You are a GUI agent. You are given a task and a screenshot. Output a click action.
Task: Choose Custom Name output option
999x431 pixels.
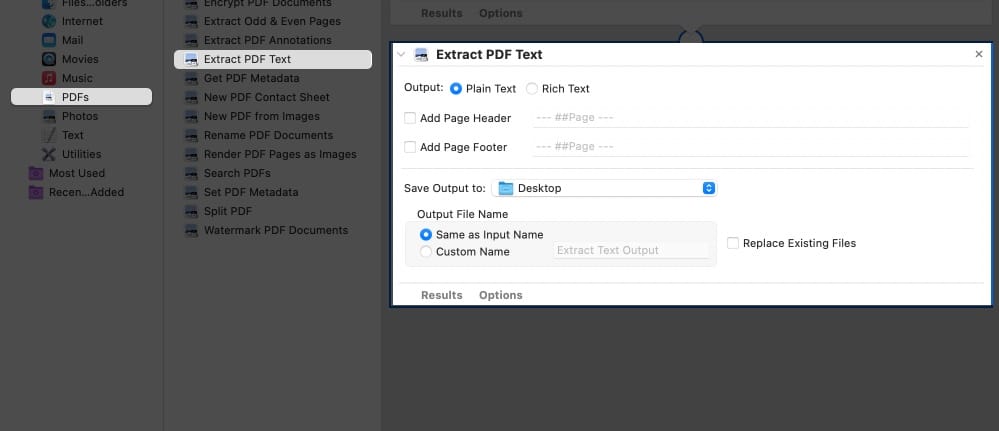pos(426,252)
